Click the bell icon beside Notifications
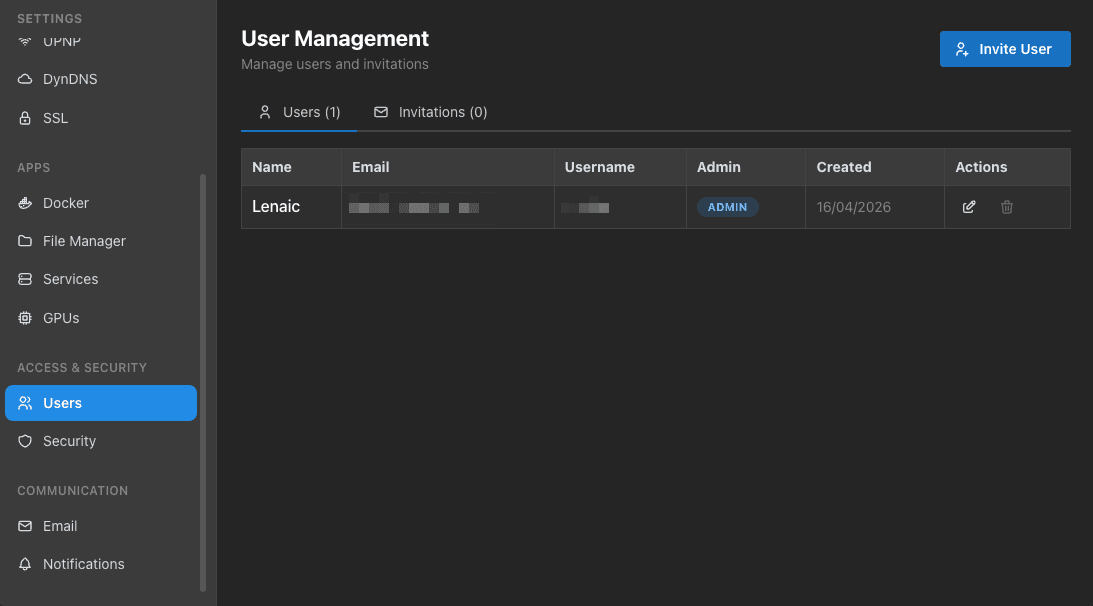Screen dimensions: 1093x606 pos(25,564)
